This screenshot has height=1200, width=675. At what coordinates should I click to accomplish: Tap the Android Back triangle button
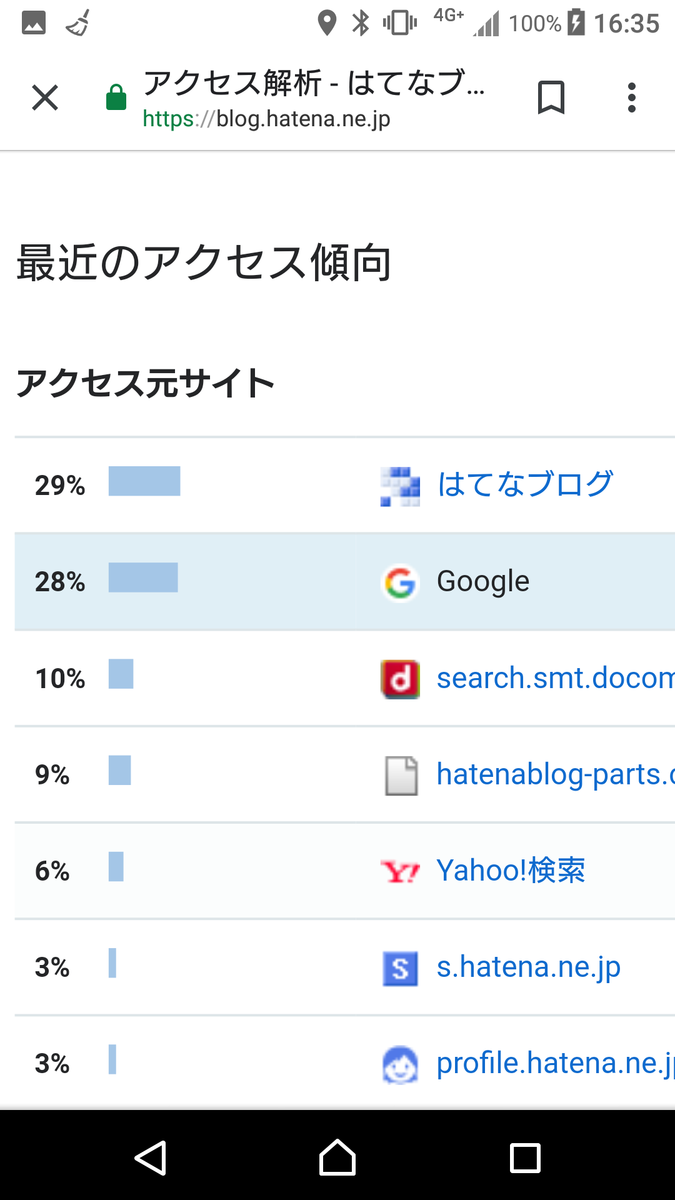[x=150, y=1157]
